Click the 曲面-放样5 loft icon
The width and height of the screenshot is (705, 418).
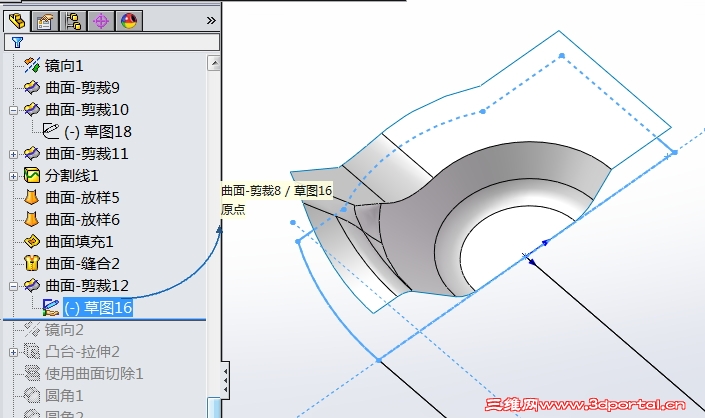[x=31, y=197]
